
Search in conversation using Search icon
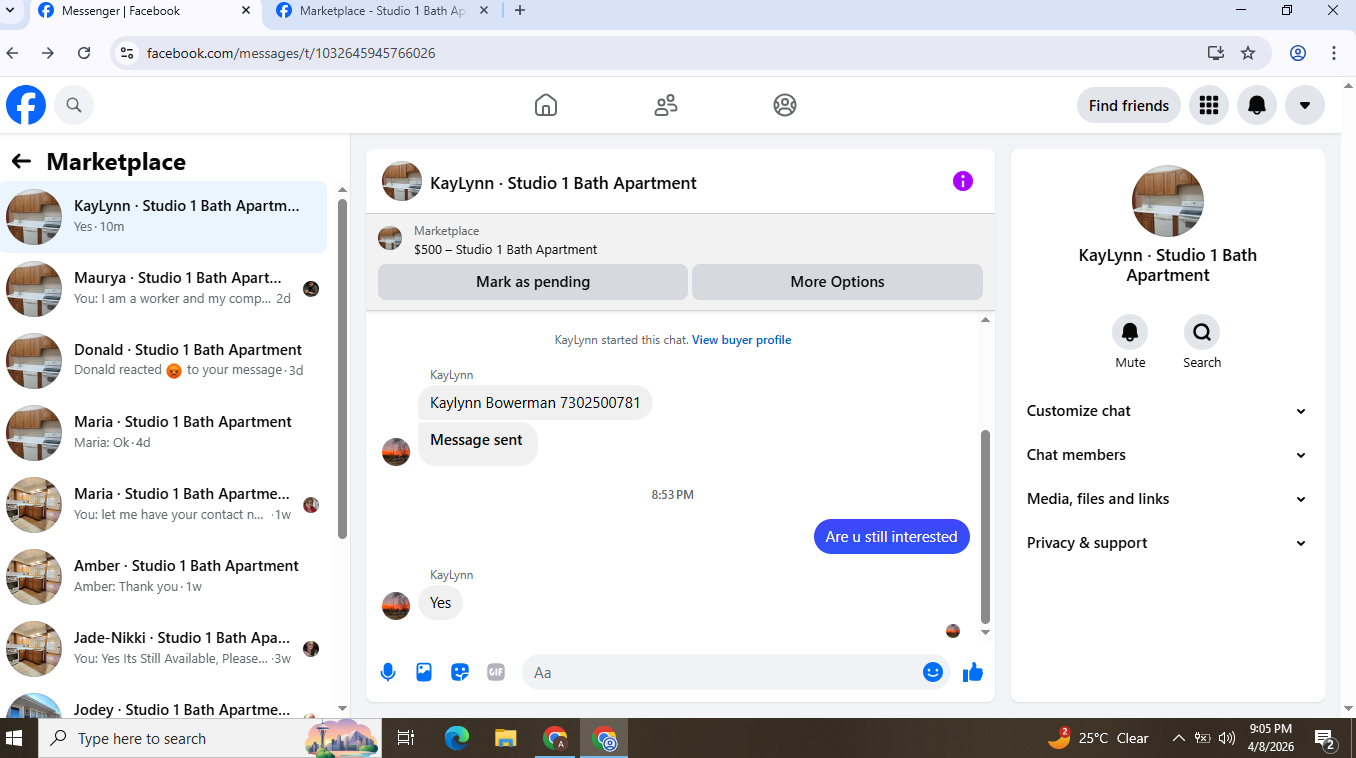(1202, 332)
